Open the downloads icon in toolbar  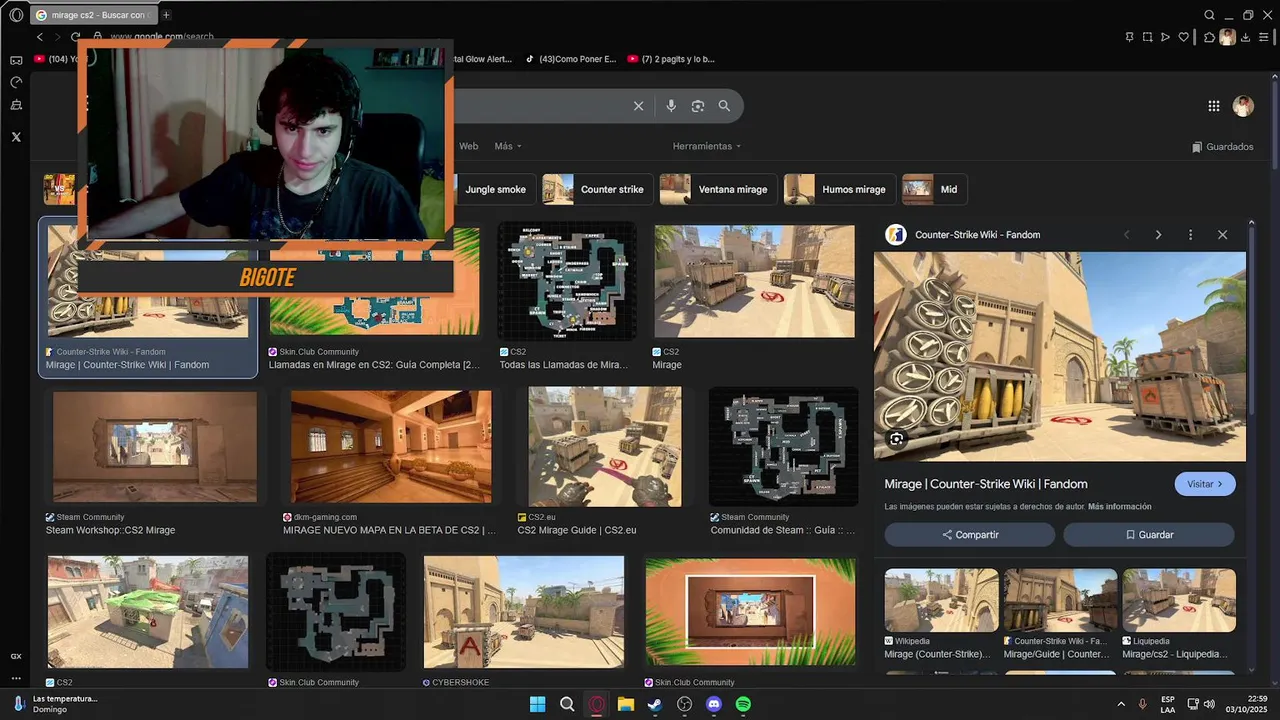[x=1245, y=37]
